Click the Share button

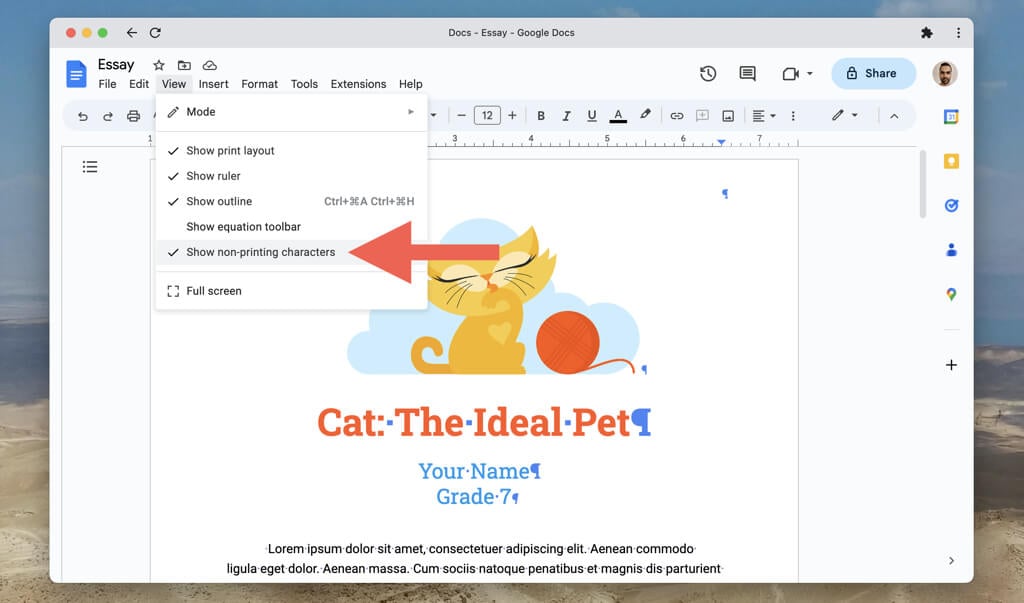(x=872, y=73)
